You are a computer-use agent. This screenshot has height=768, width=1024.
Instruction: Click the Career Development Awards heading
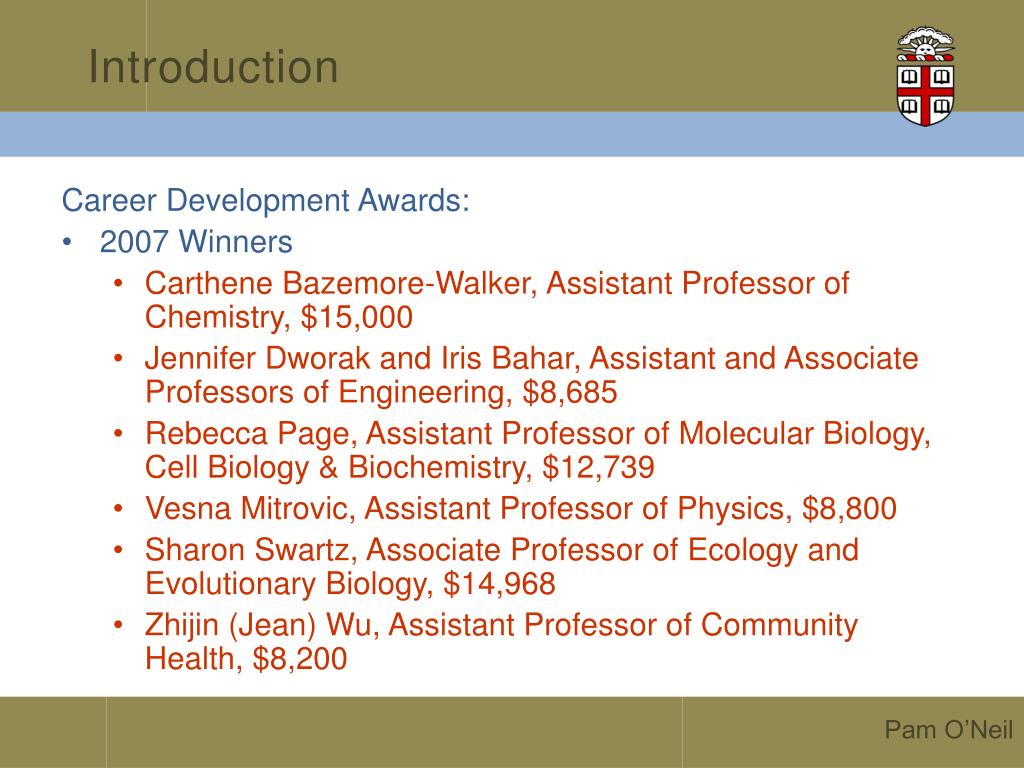click(x=266, y=200)
